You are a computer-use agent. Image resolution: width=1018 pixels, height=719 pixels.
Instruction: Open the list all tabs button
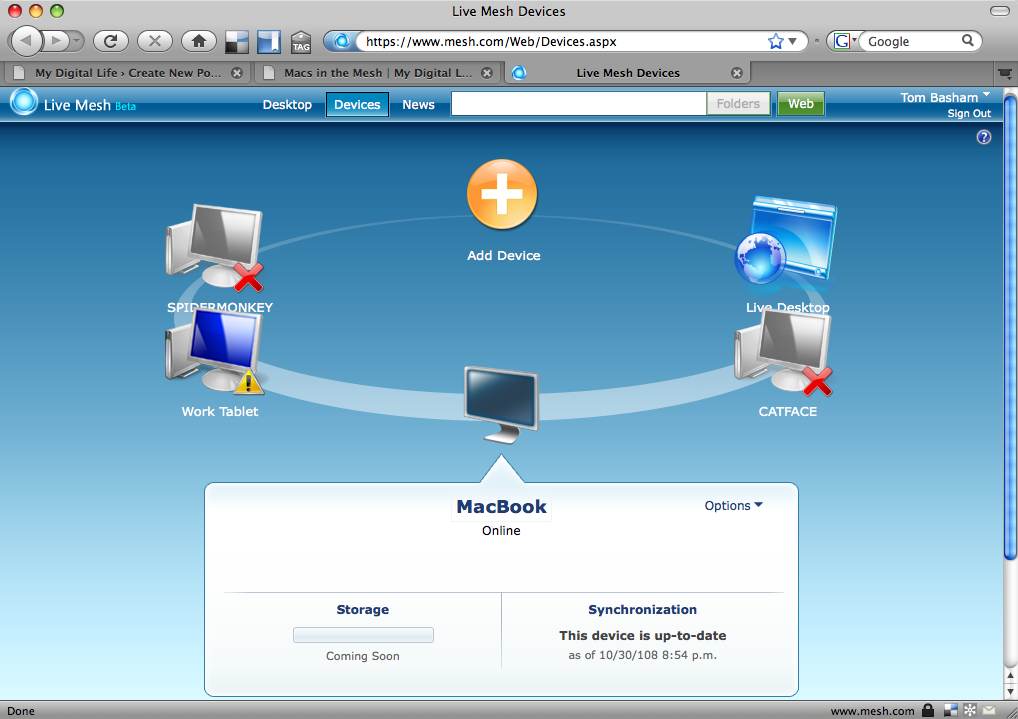click(x=1005, y=73)
